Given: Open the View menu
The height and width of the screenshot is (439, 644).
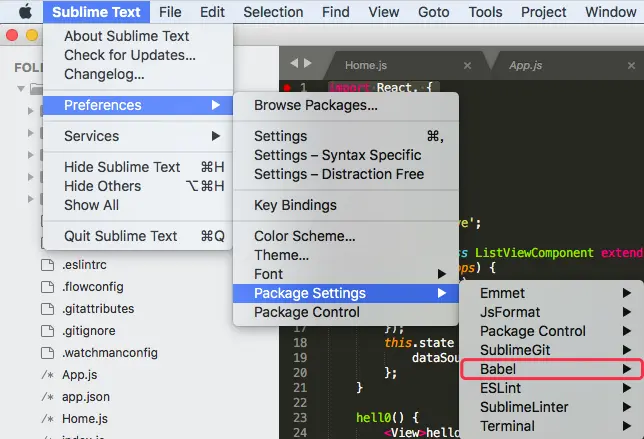Looking at the screenshot, I should tap(384, 12).
